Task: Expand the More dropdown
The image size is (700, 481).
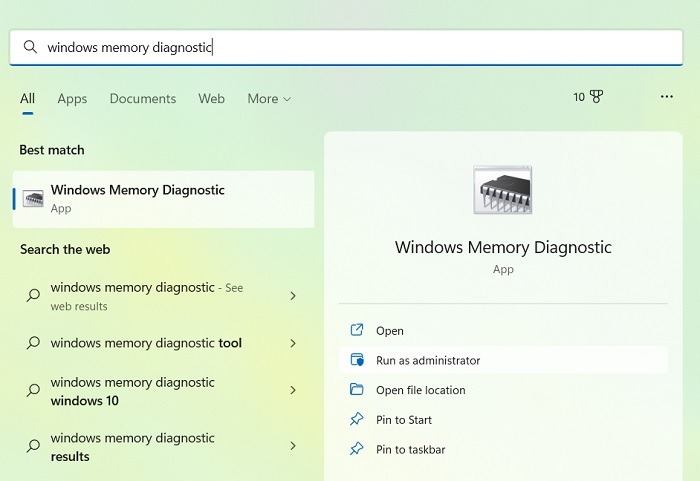Action: (x=269, y=99)
